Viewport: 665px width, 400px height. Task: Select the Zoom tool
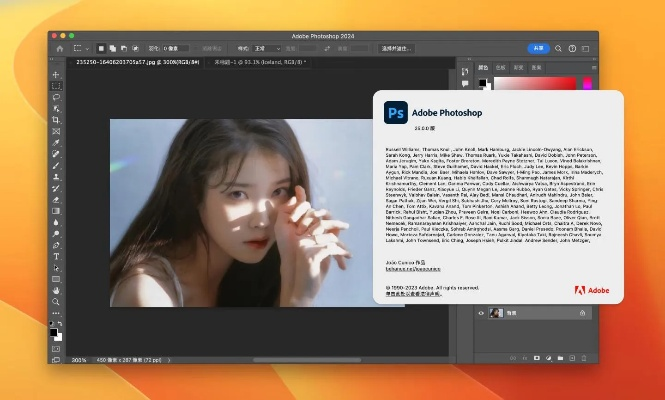tap(56, 301)
